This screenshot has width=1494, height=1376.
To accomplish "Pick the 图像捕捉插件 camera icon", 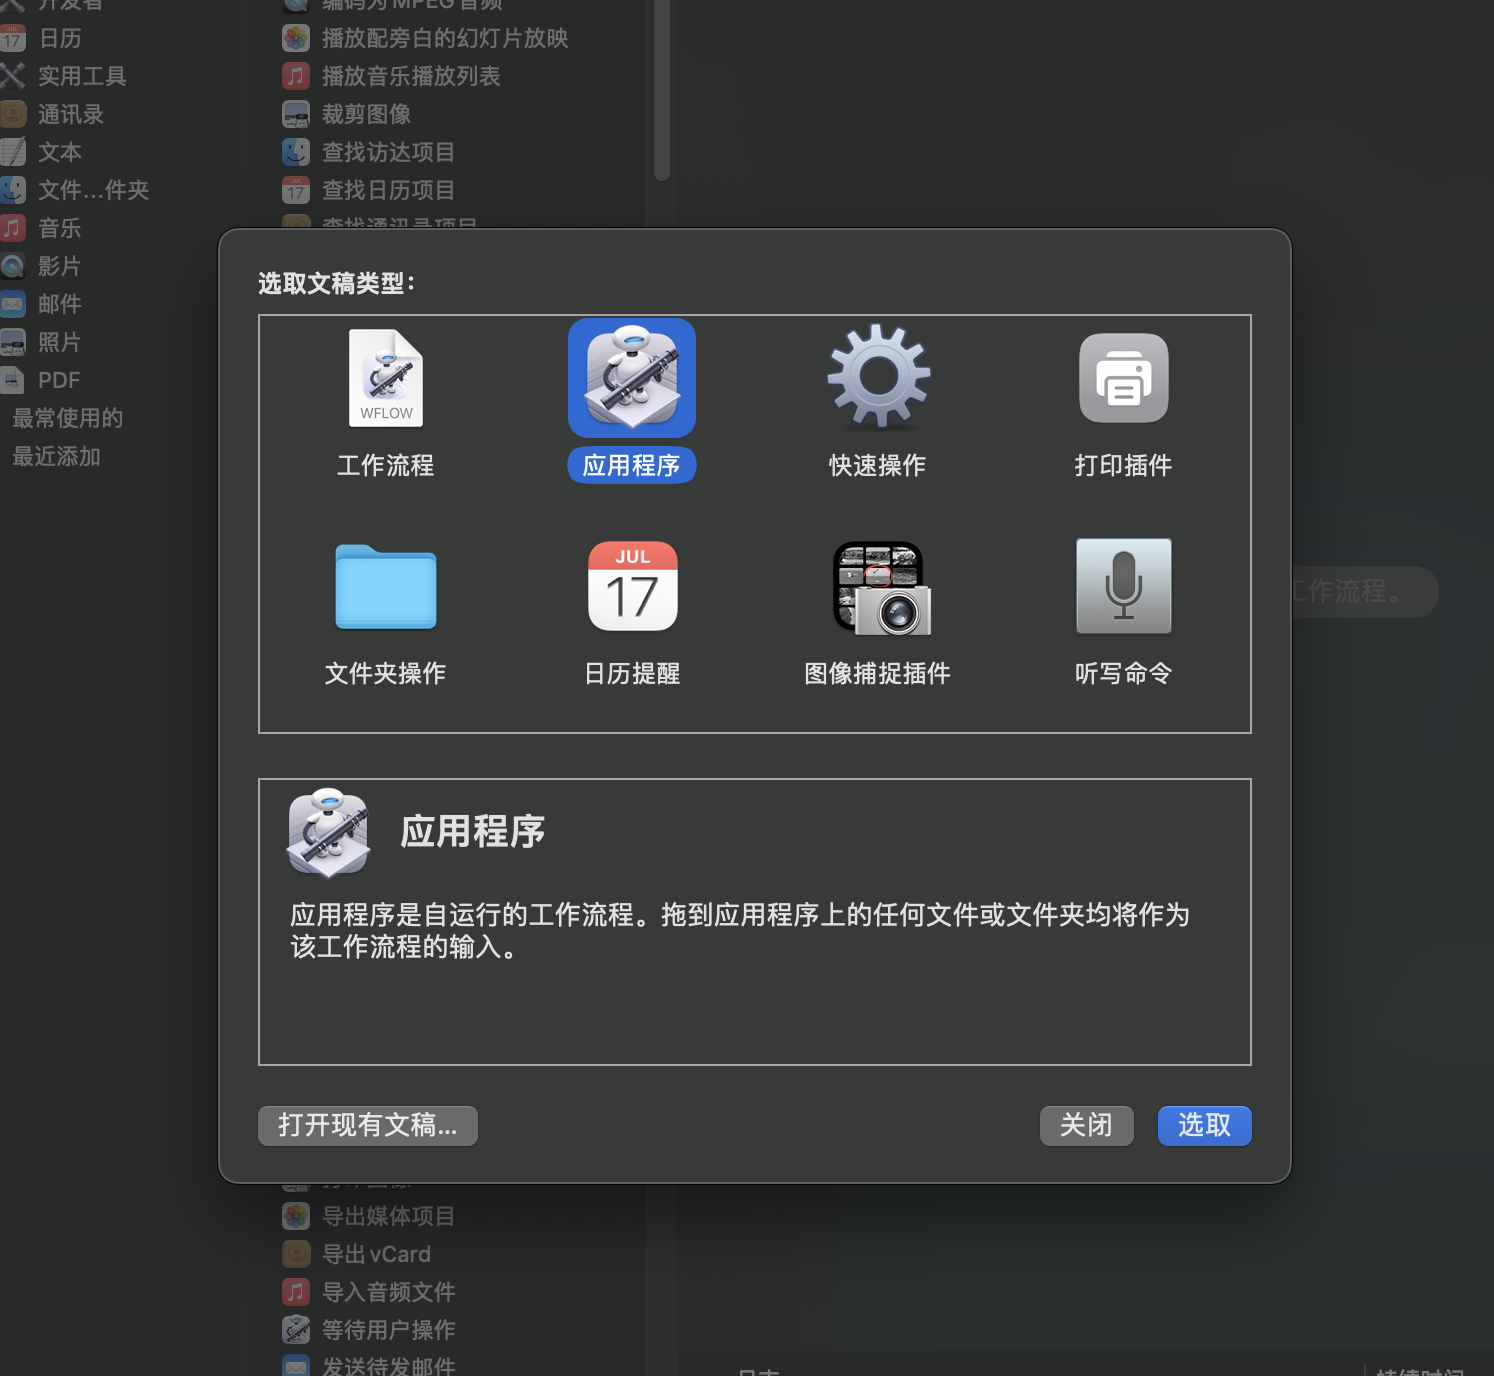I will point(877,587).
